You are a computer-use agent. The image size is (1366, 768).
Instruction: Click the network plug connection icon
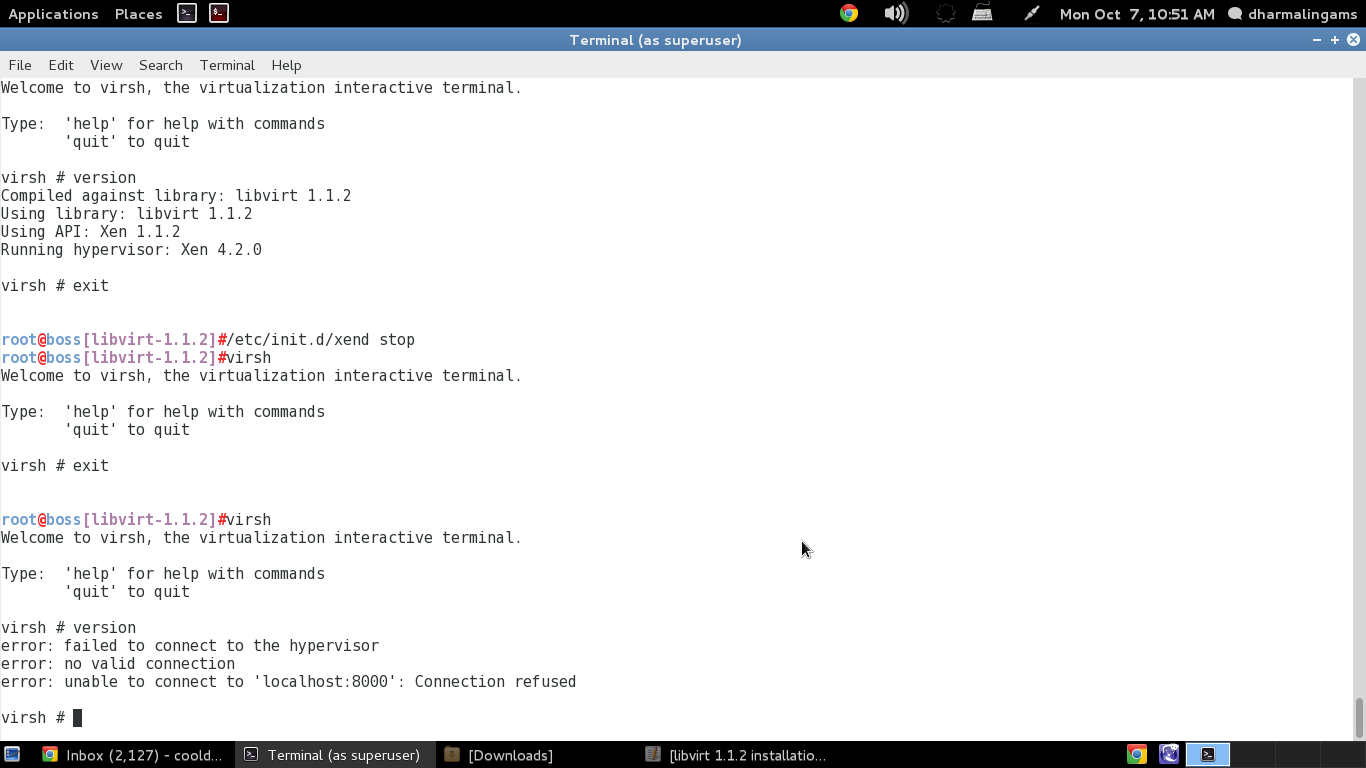(1031, 13)
